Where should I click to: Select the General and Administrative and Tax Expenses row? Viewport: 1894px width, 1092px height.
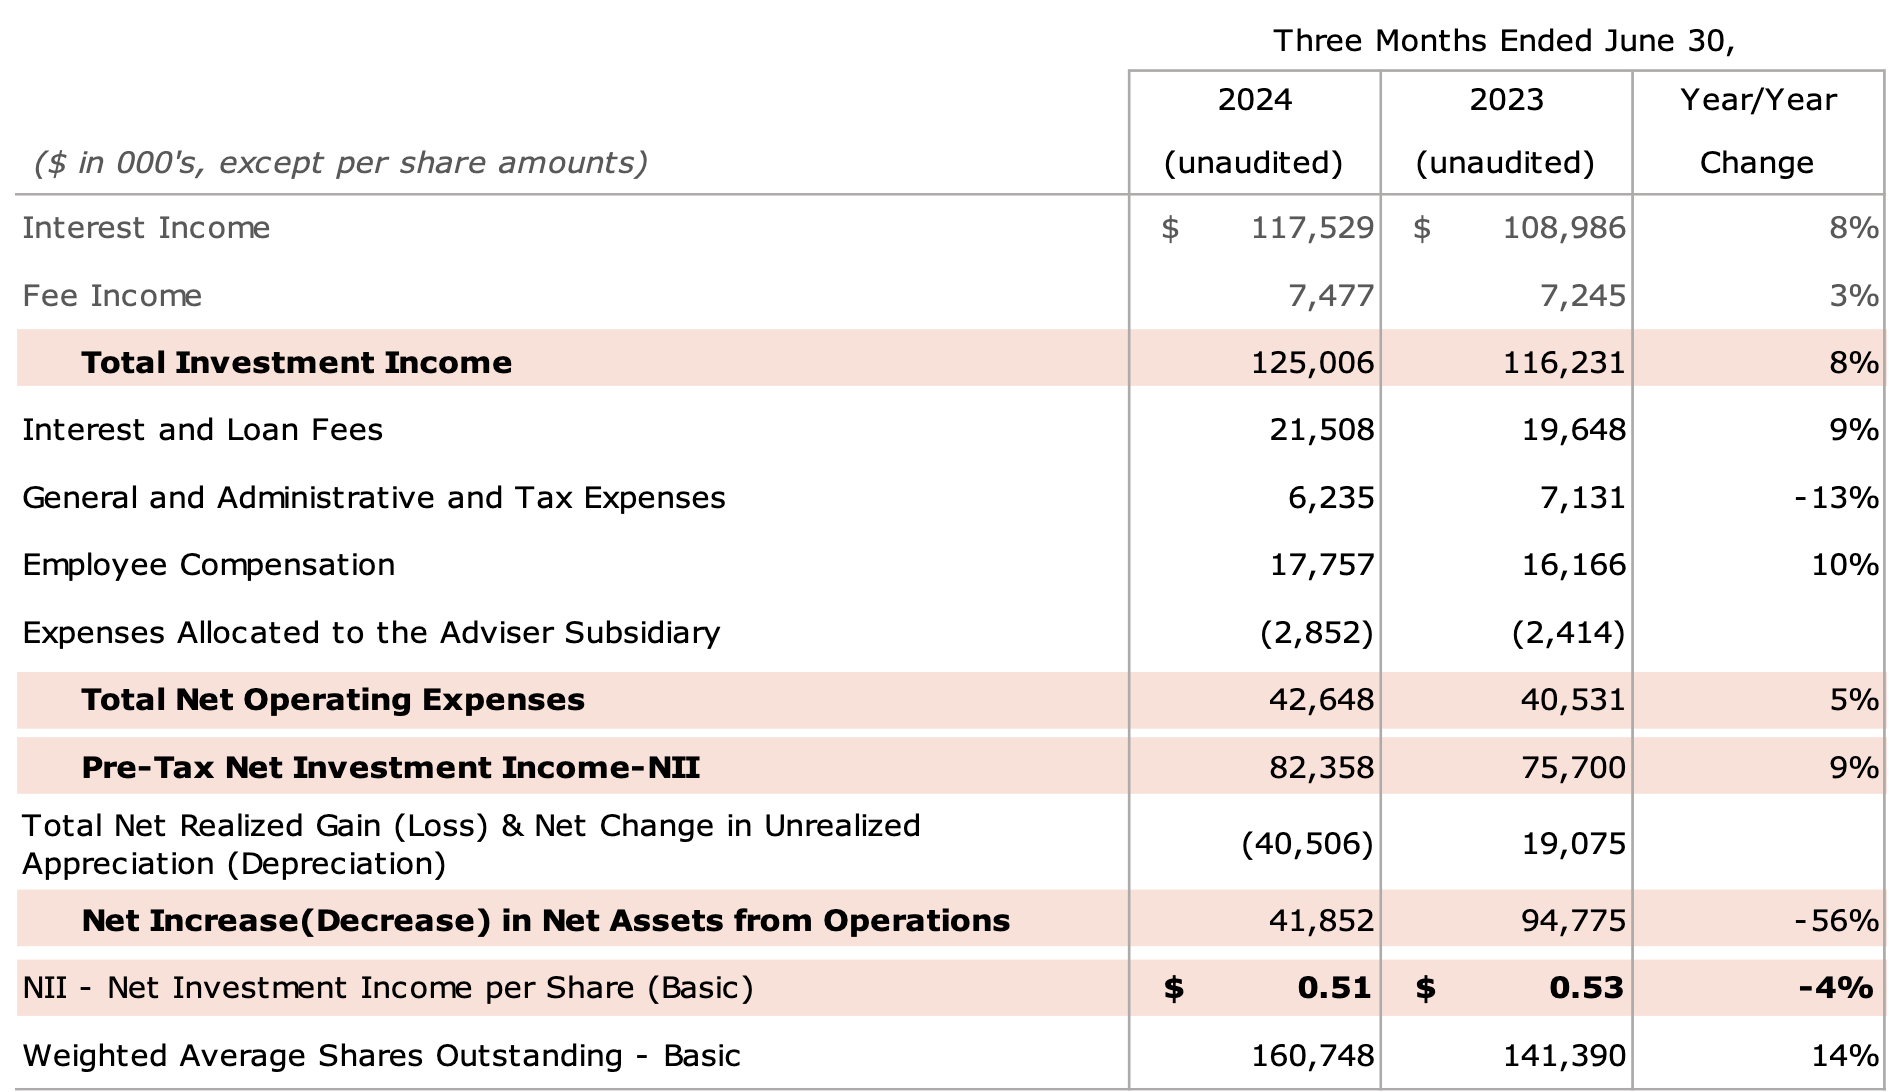click(x=373, y=497)
